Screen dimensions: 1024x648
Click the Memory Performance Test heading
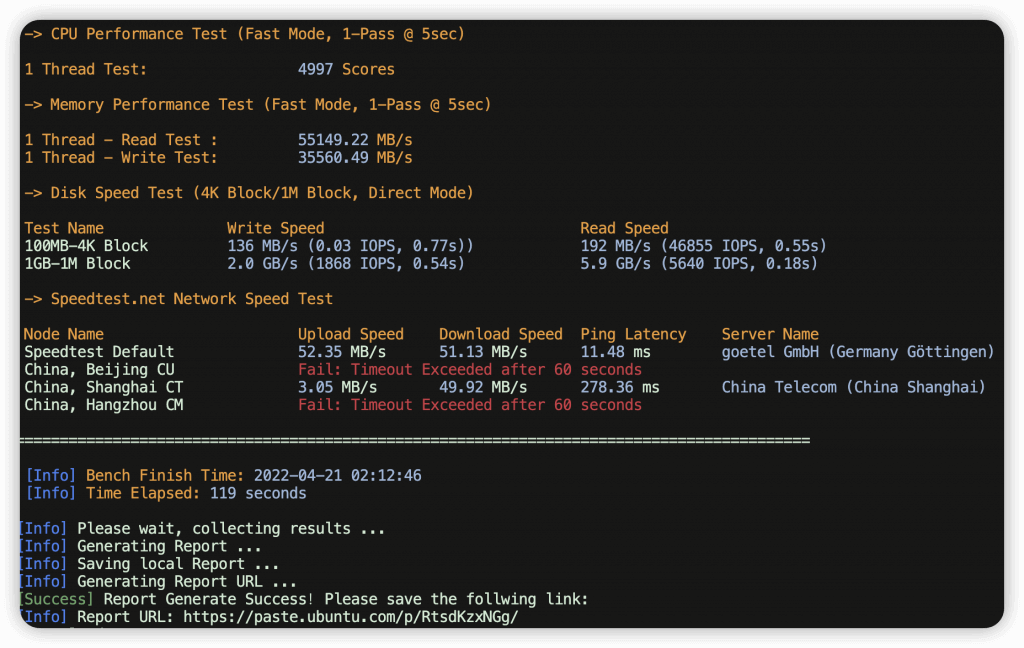coord(257,105)
